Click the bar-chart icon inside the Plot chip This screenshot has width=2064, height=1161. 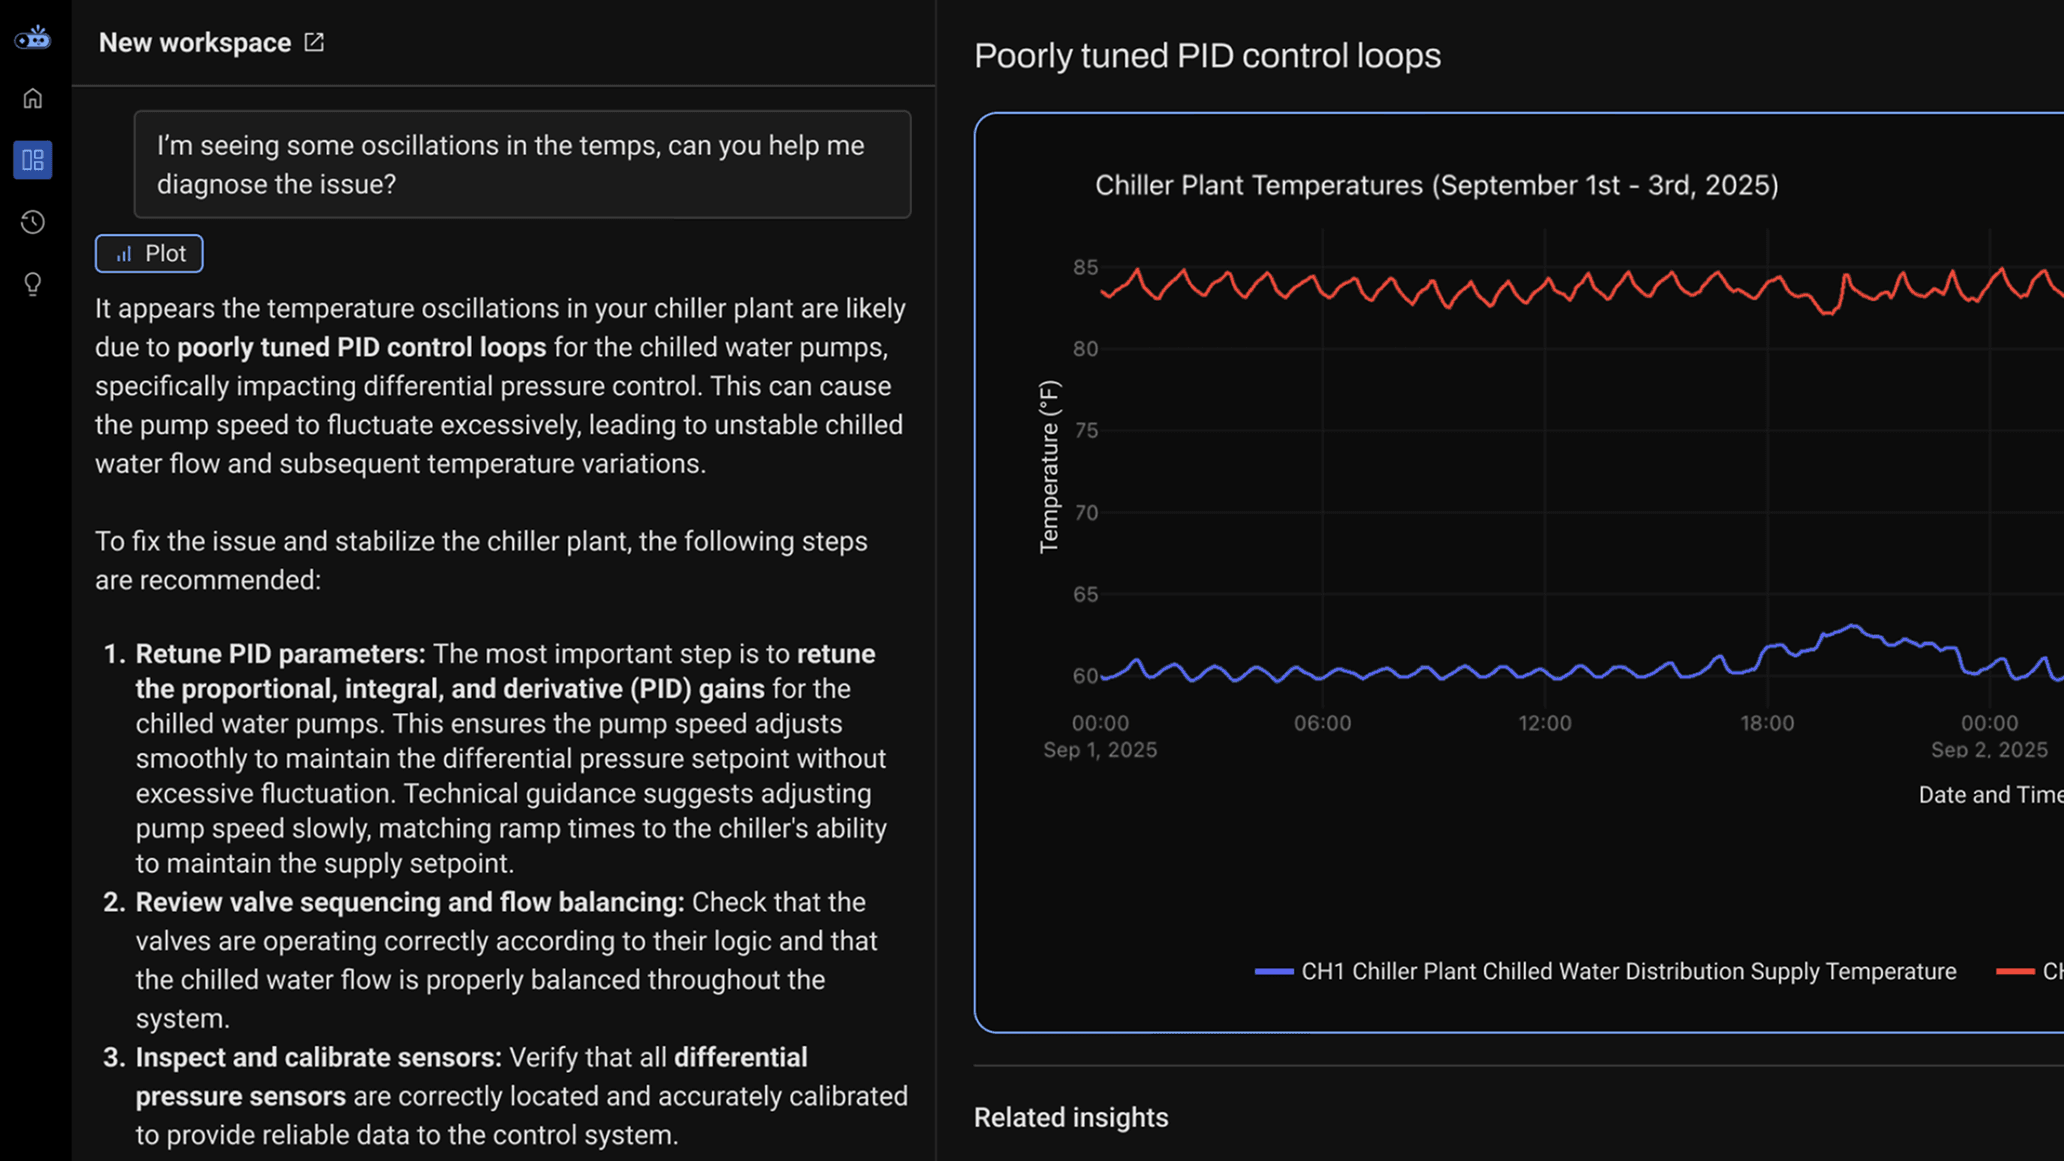click(124, 253)
